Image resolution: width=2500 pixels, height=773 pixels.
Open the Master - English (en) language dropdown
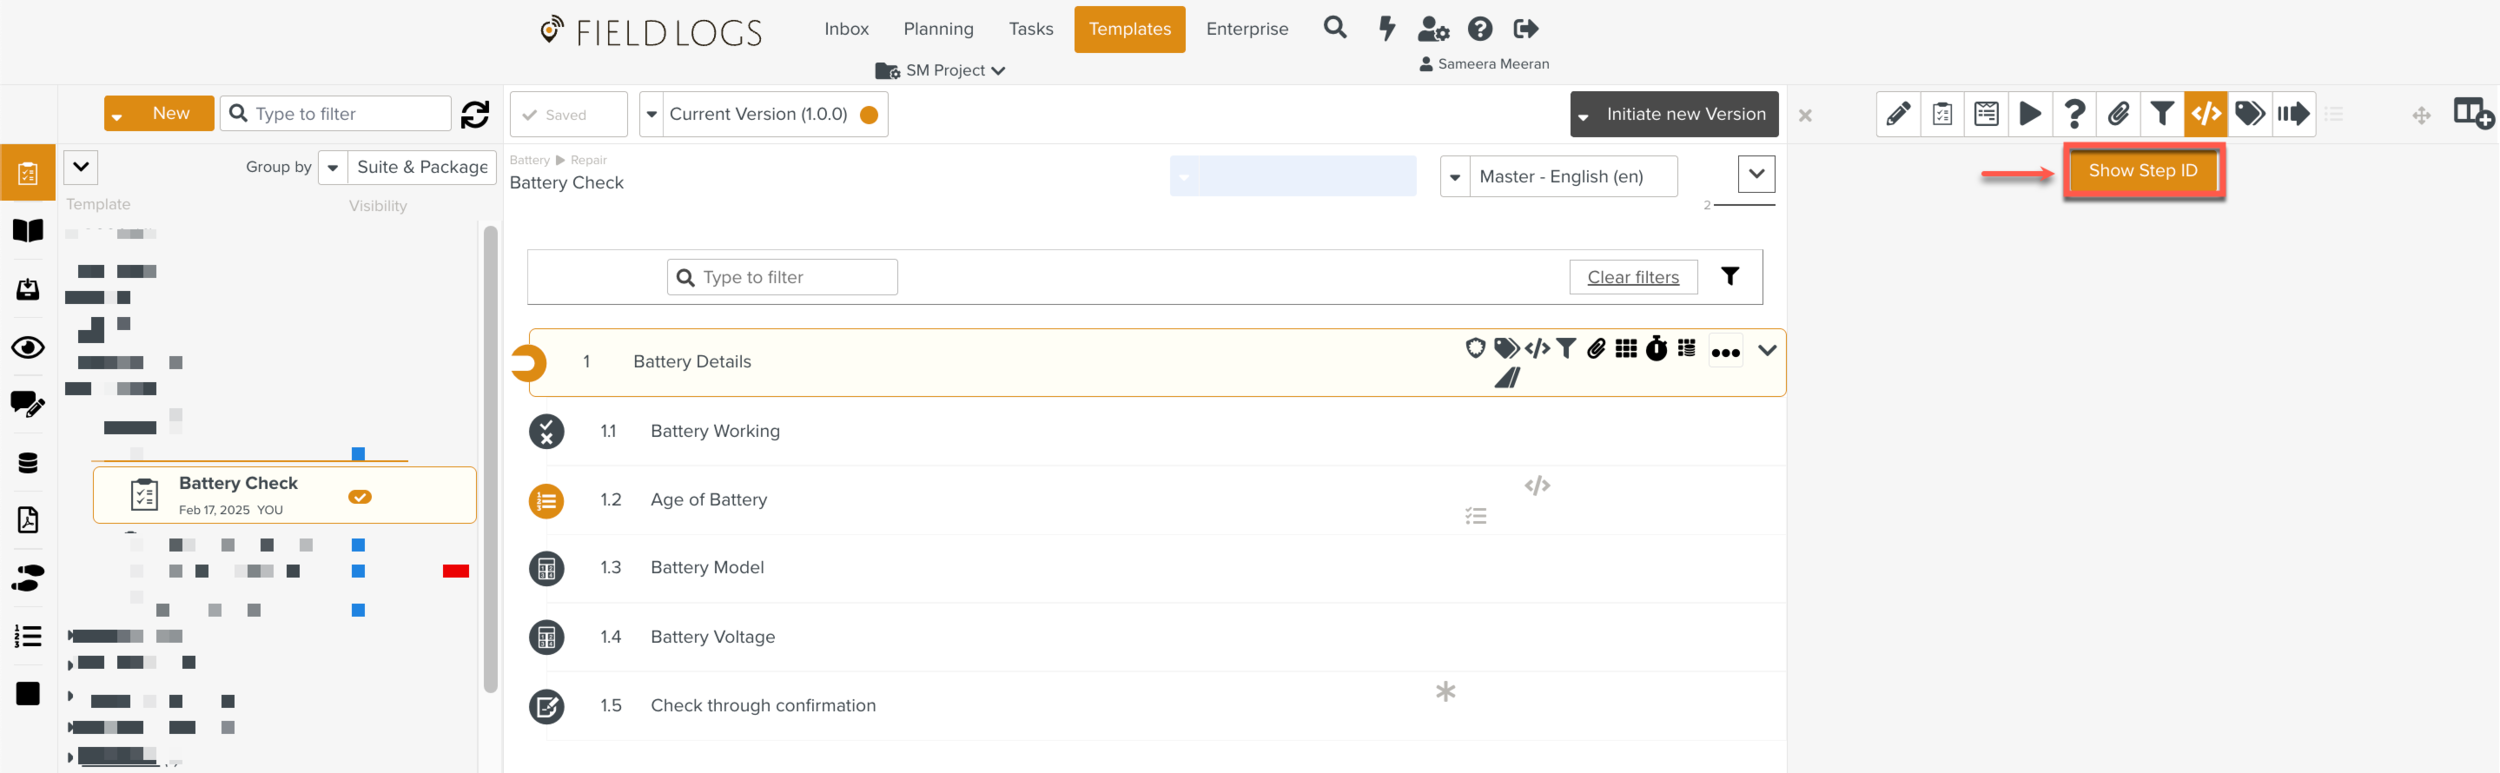click(1559, 177)
